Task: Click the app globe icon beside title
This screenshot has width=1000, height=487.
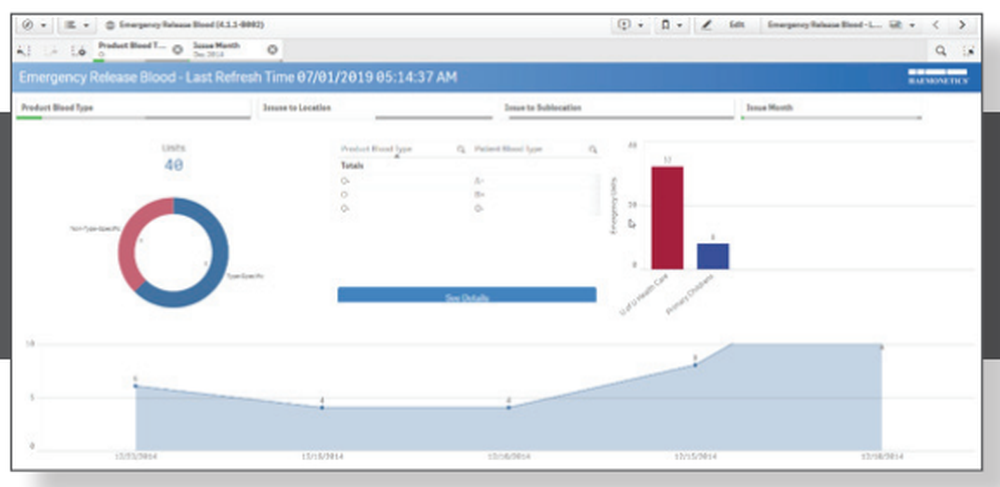Action: click(x=110, y=25)
